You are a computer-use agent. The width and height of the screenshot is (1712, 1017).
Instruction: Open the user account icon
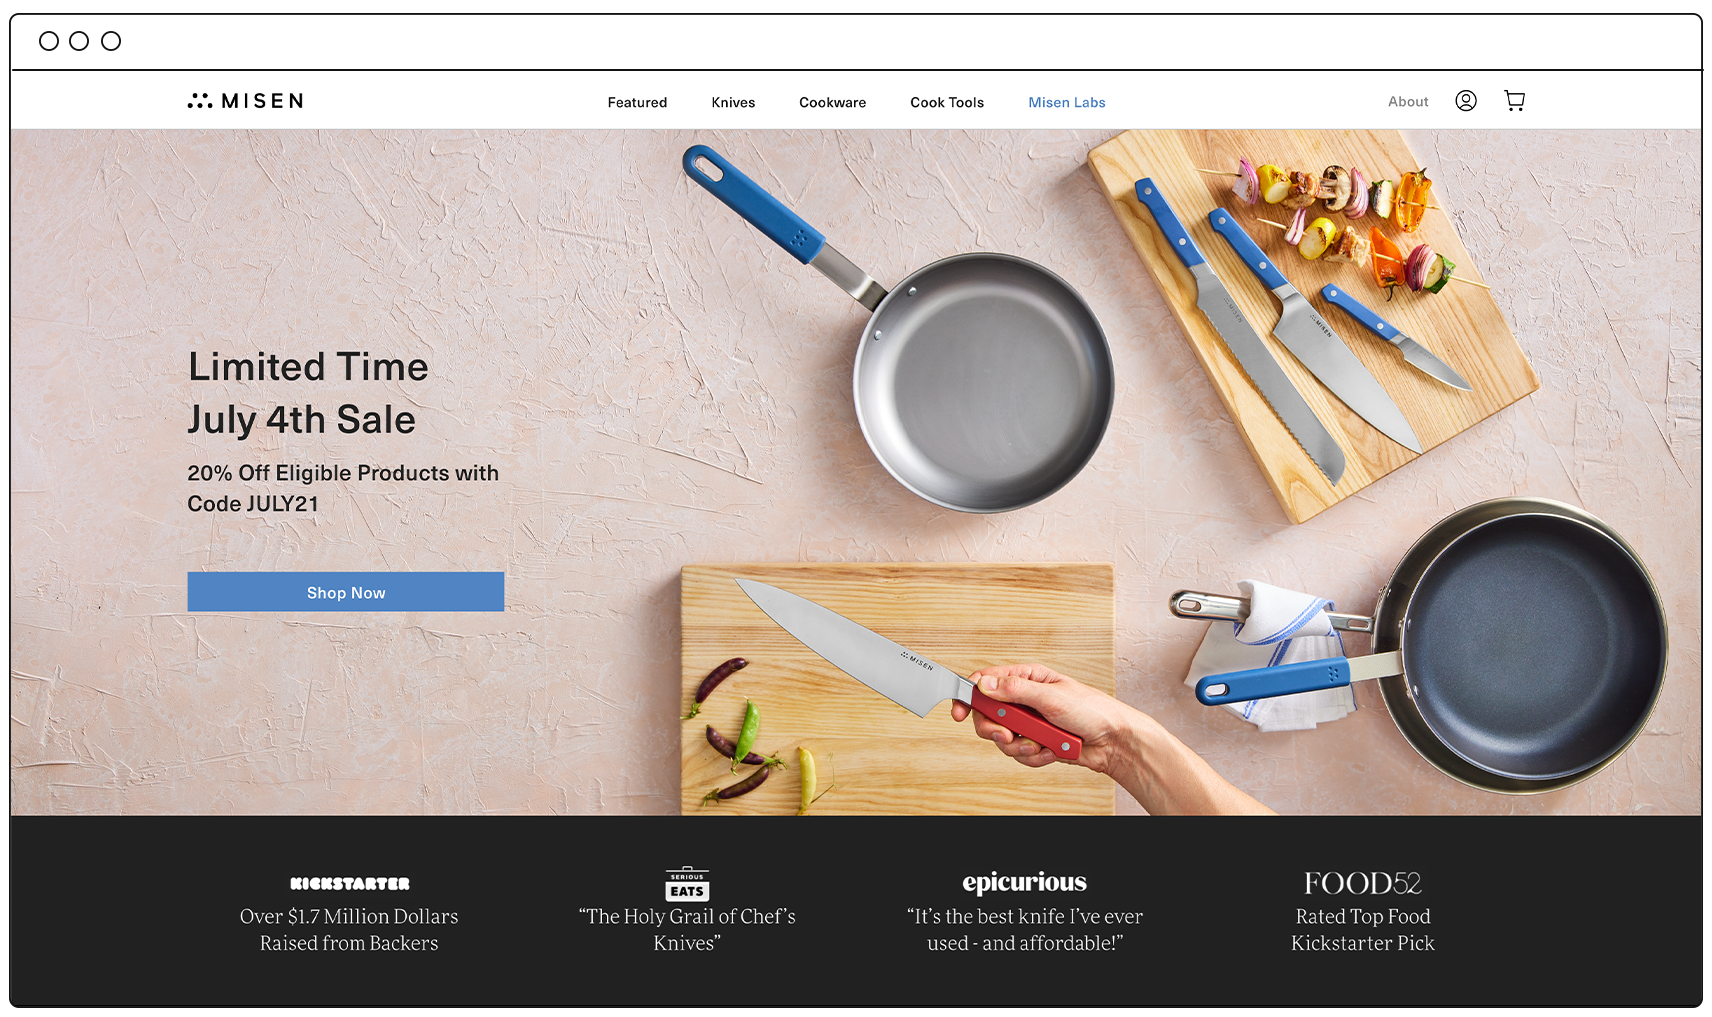[1466, 101]
